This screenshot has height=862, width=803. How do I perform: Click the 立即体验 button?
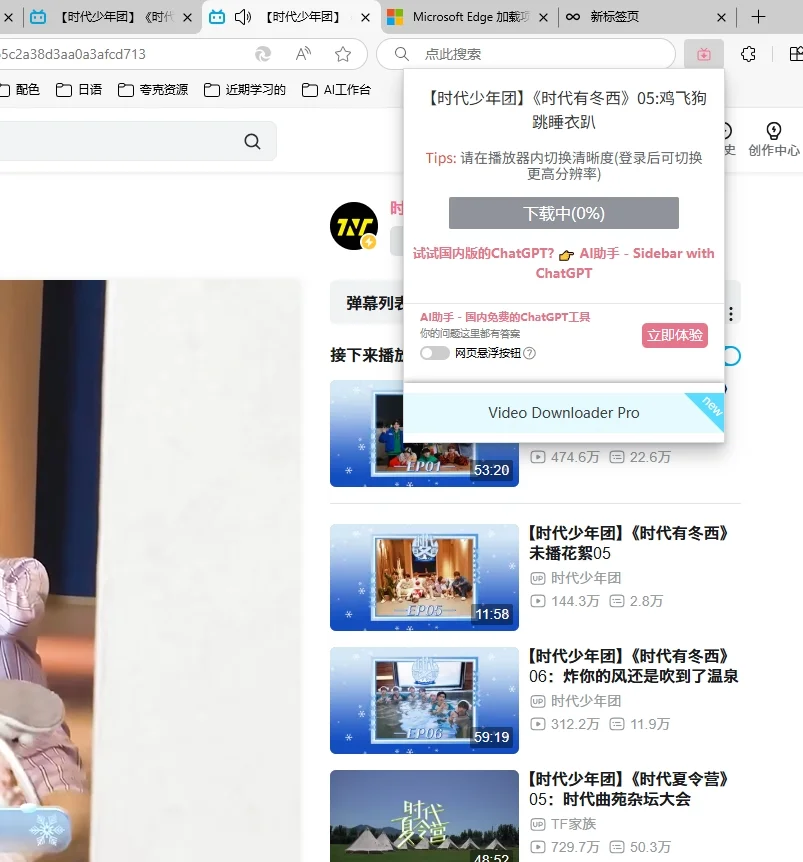point(674,335)
